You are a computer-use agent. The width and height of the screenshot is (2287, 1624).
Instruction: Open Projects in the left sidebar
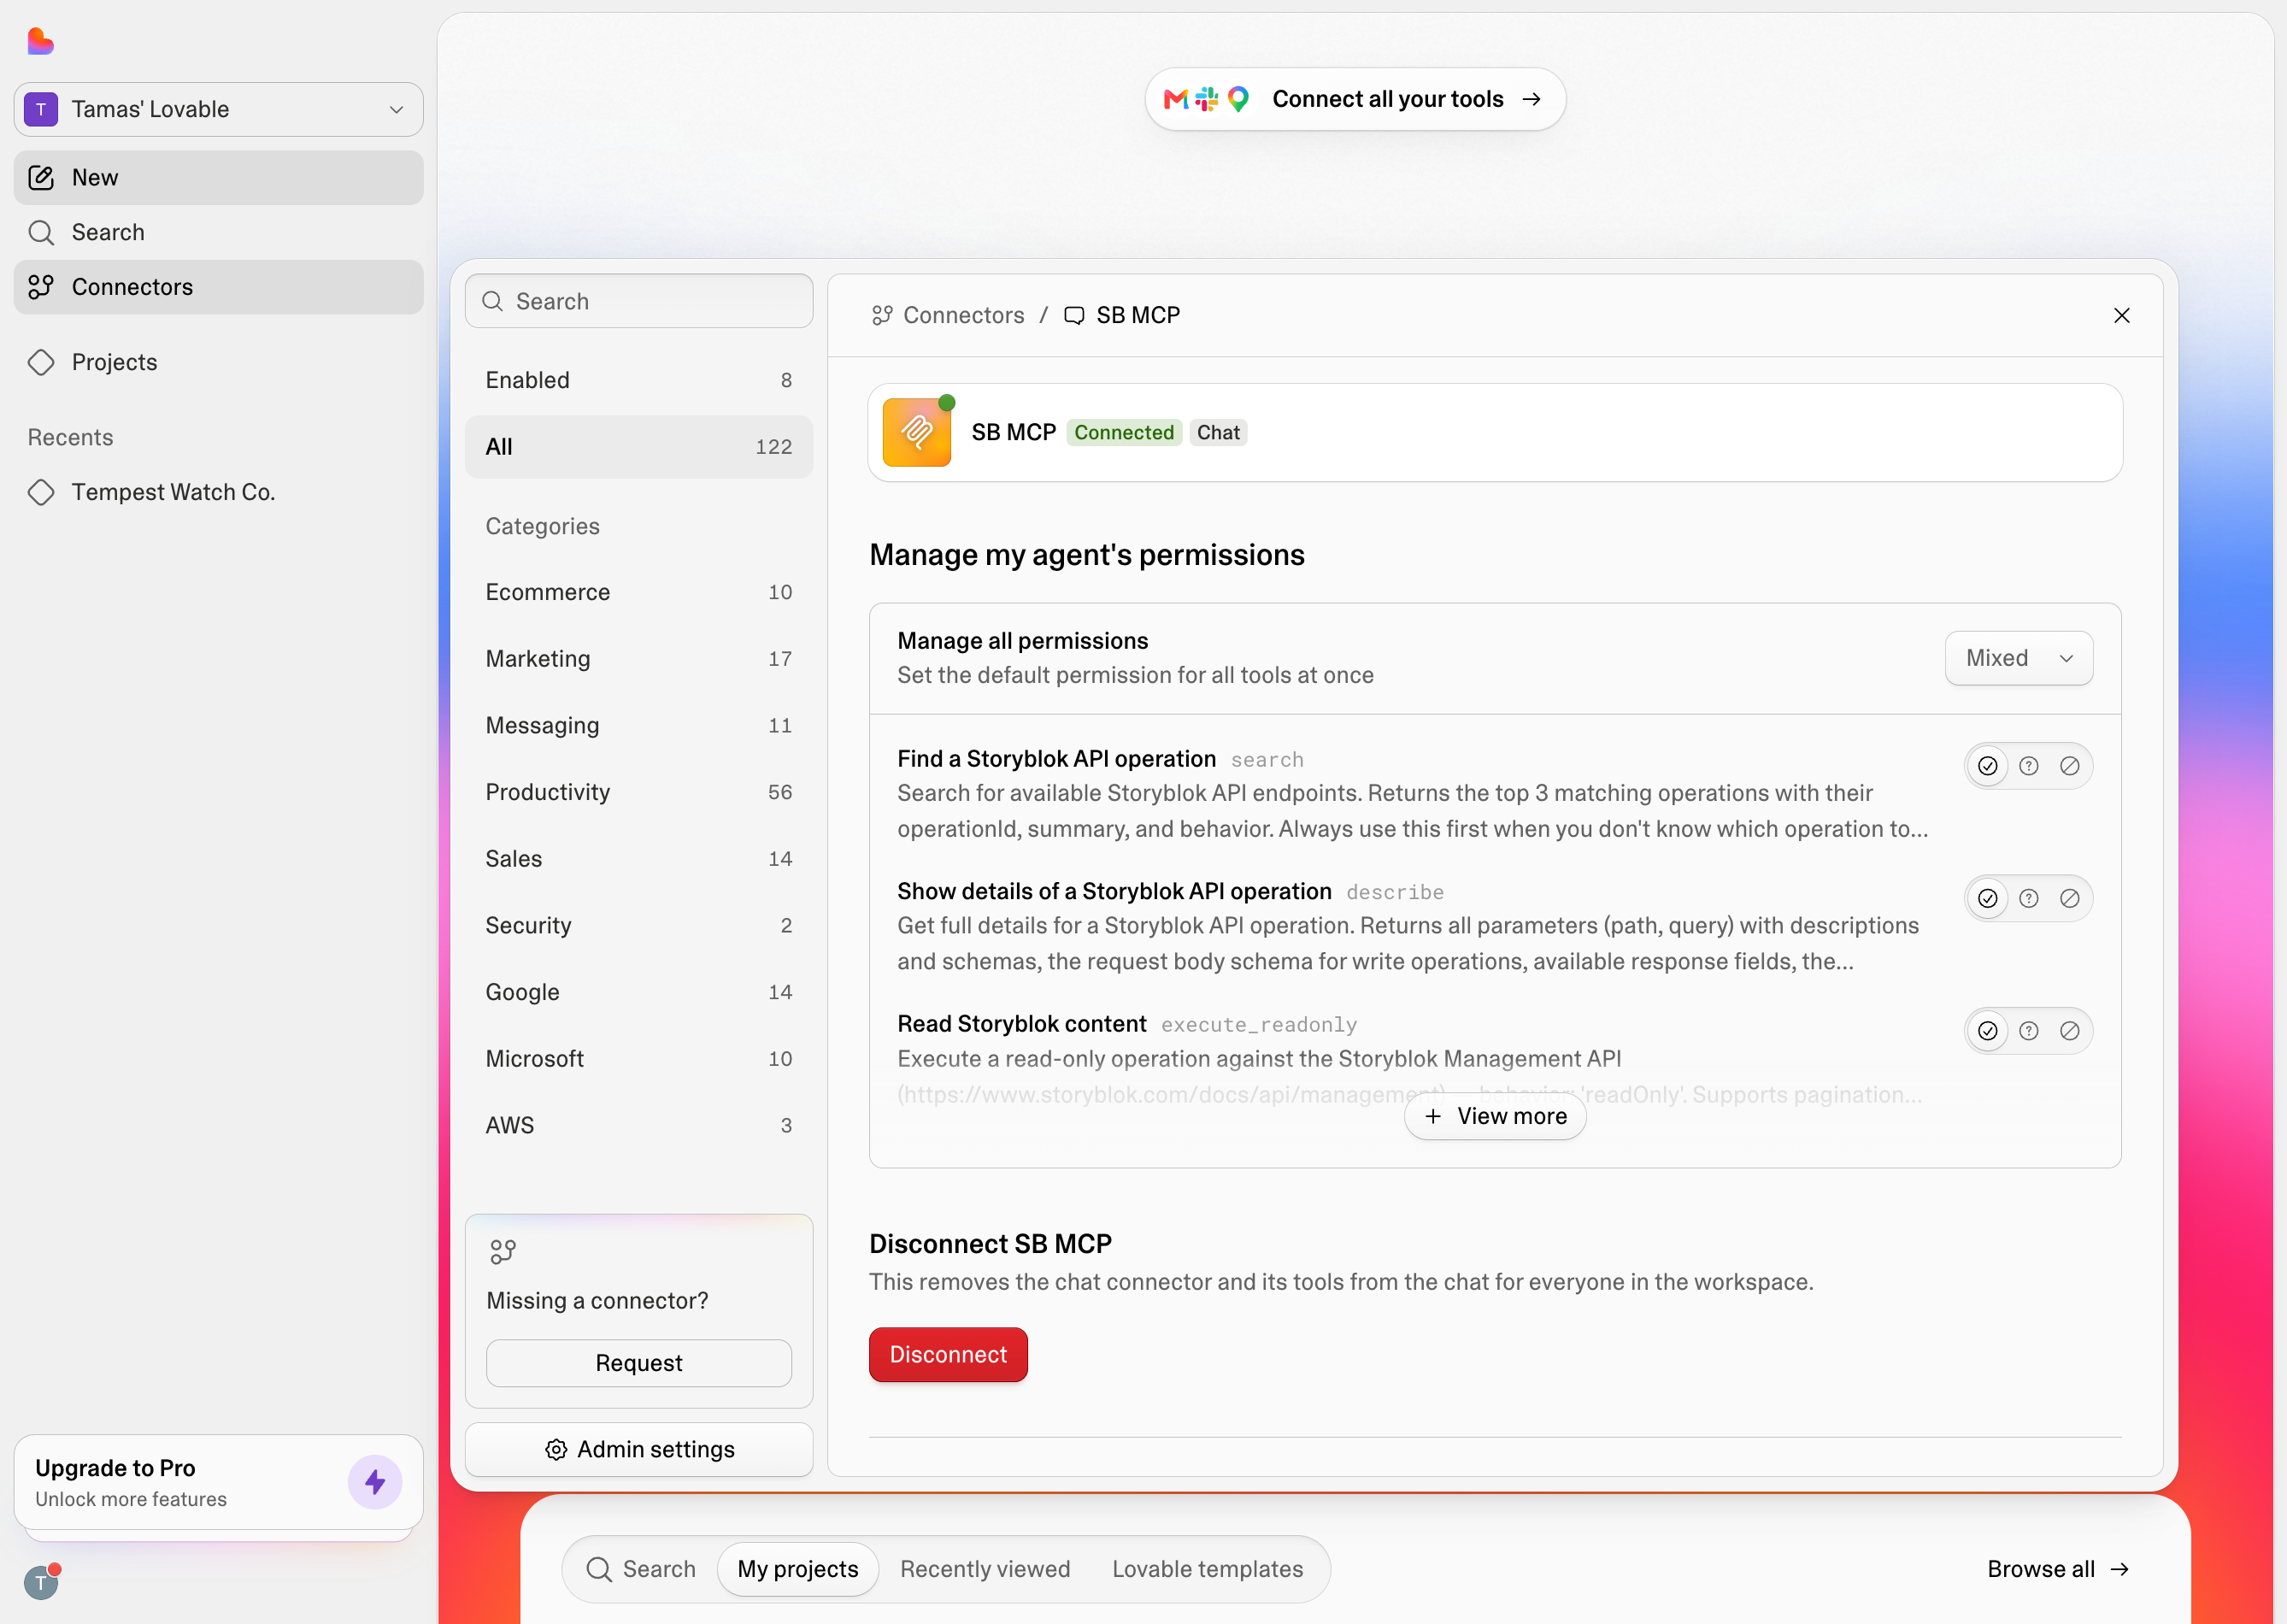point(218,362)
